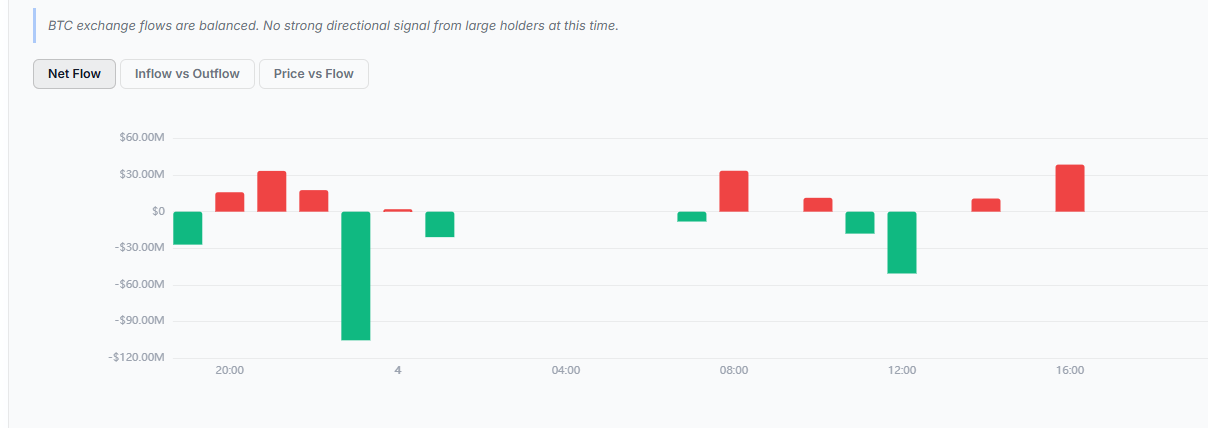Select the Price vs Flow tab
Screen dimensions: 1208x428
(x=314, y=74)
